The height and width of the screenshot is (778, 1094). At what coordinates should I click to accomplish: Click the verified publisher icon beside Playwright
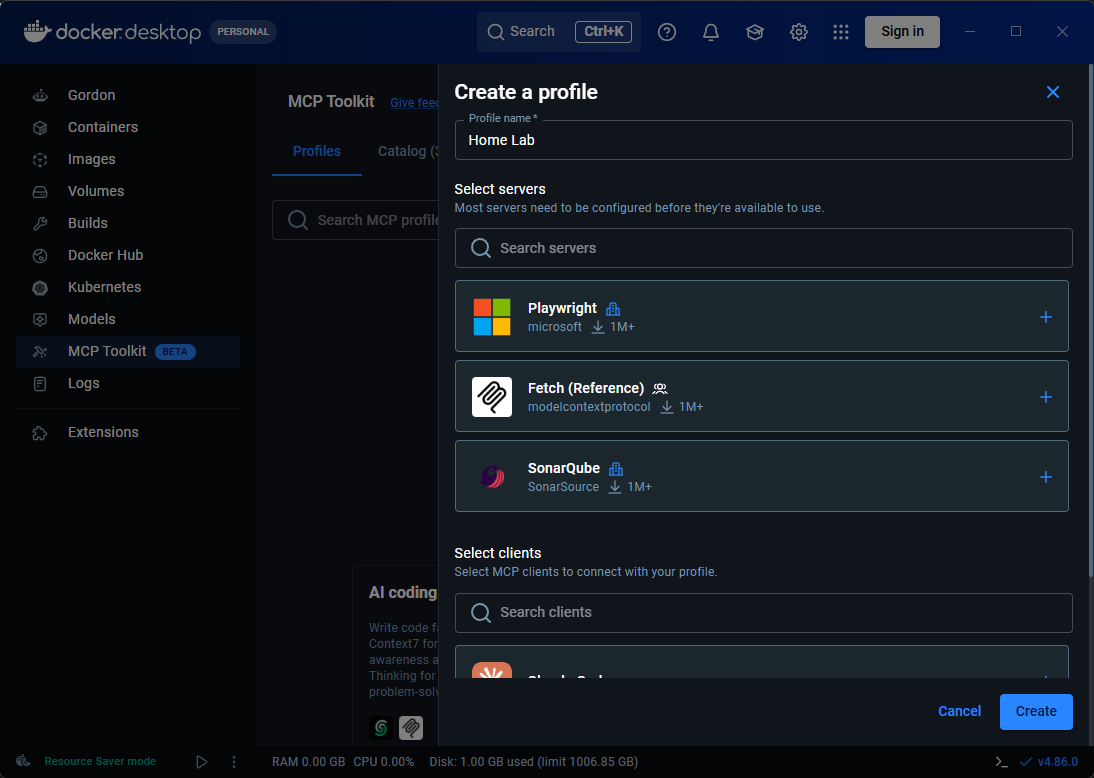[x=613, y=308]
